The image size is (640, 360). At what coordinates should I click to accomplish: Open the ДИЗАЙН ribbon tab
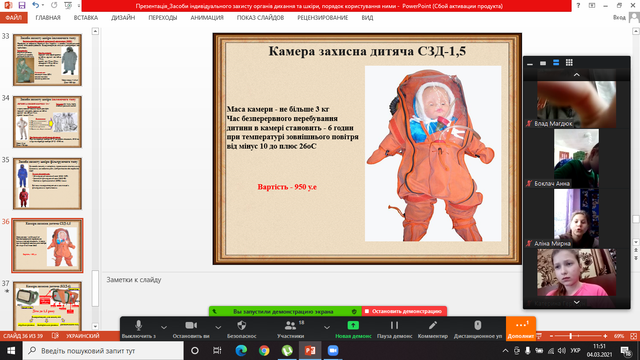tap(123, 18)
